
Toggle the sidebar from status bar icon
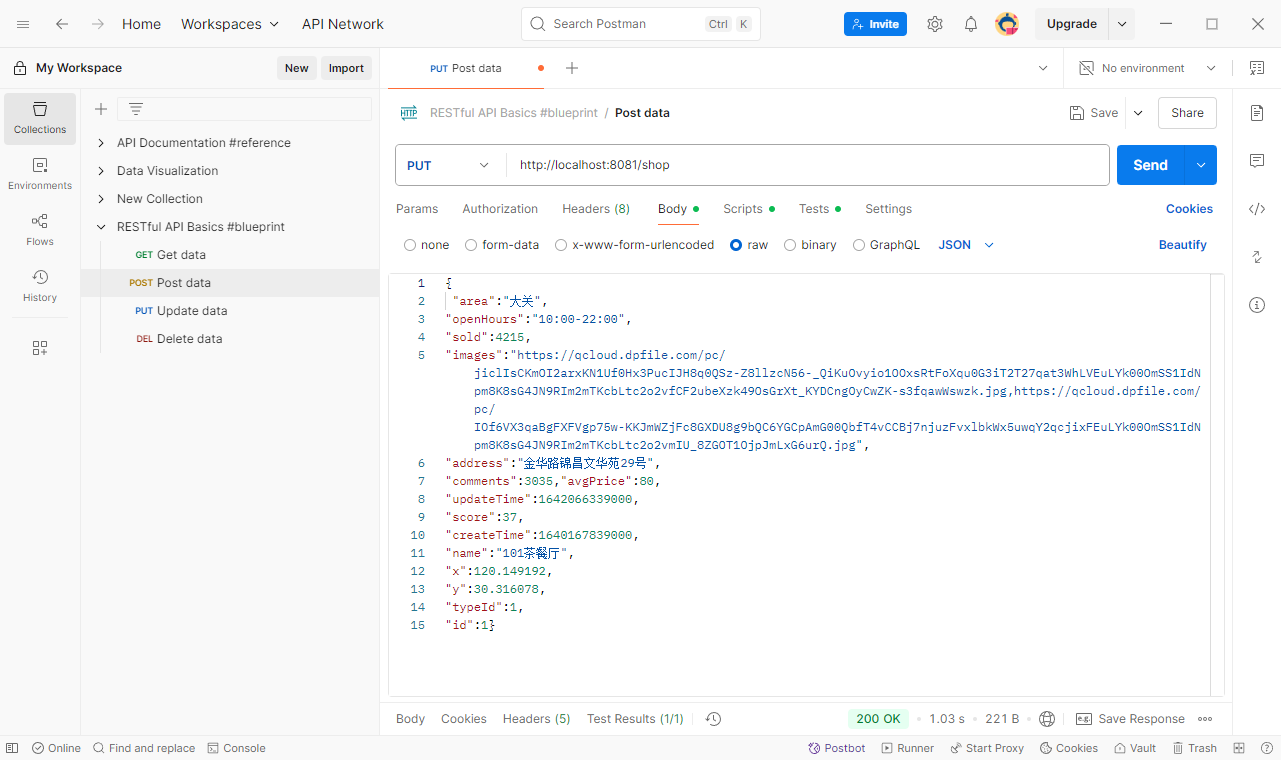(x=12, y=748)
